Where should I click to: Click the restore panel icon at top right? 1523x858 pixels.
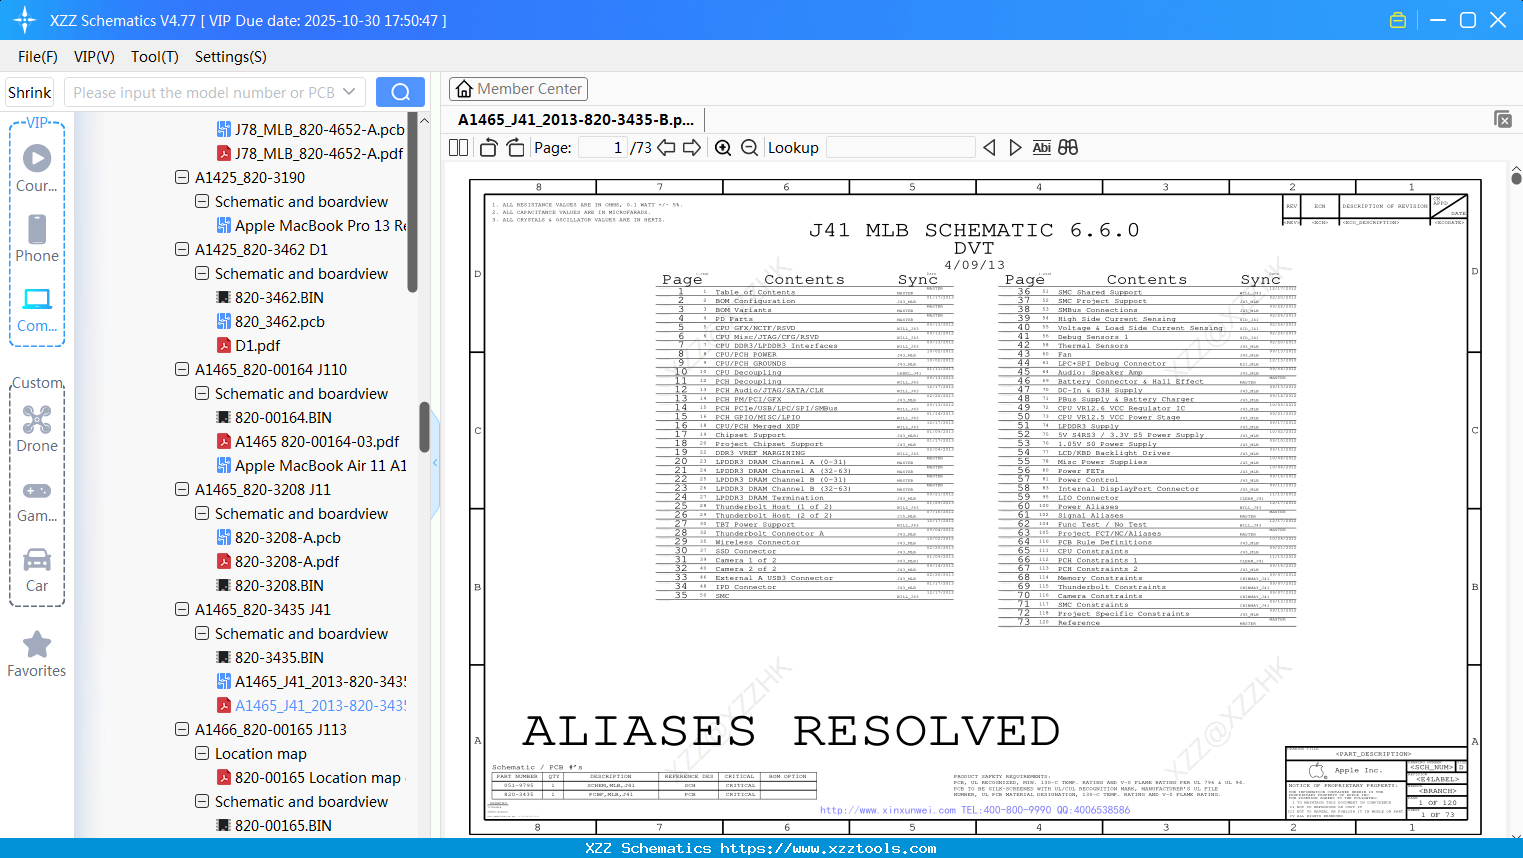tap(1502, 119)
